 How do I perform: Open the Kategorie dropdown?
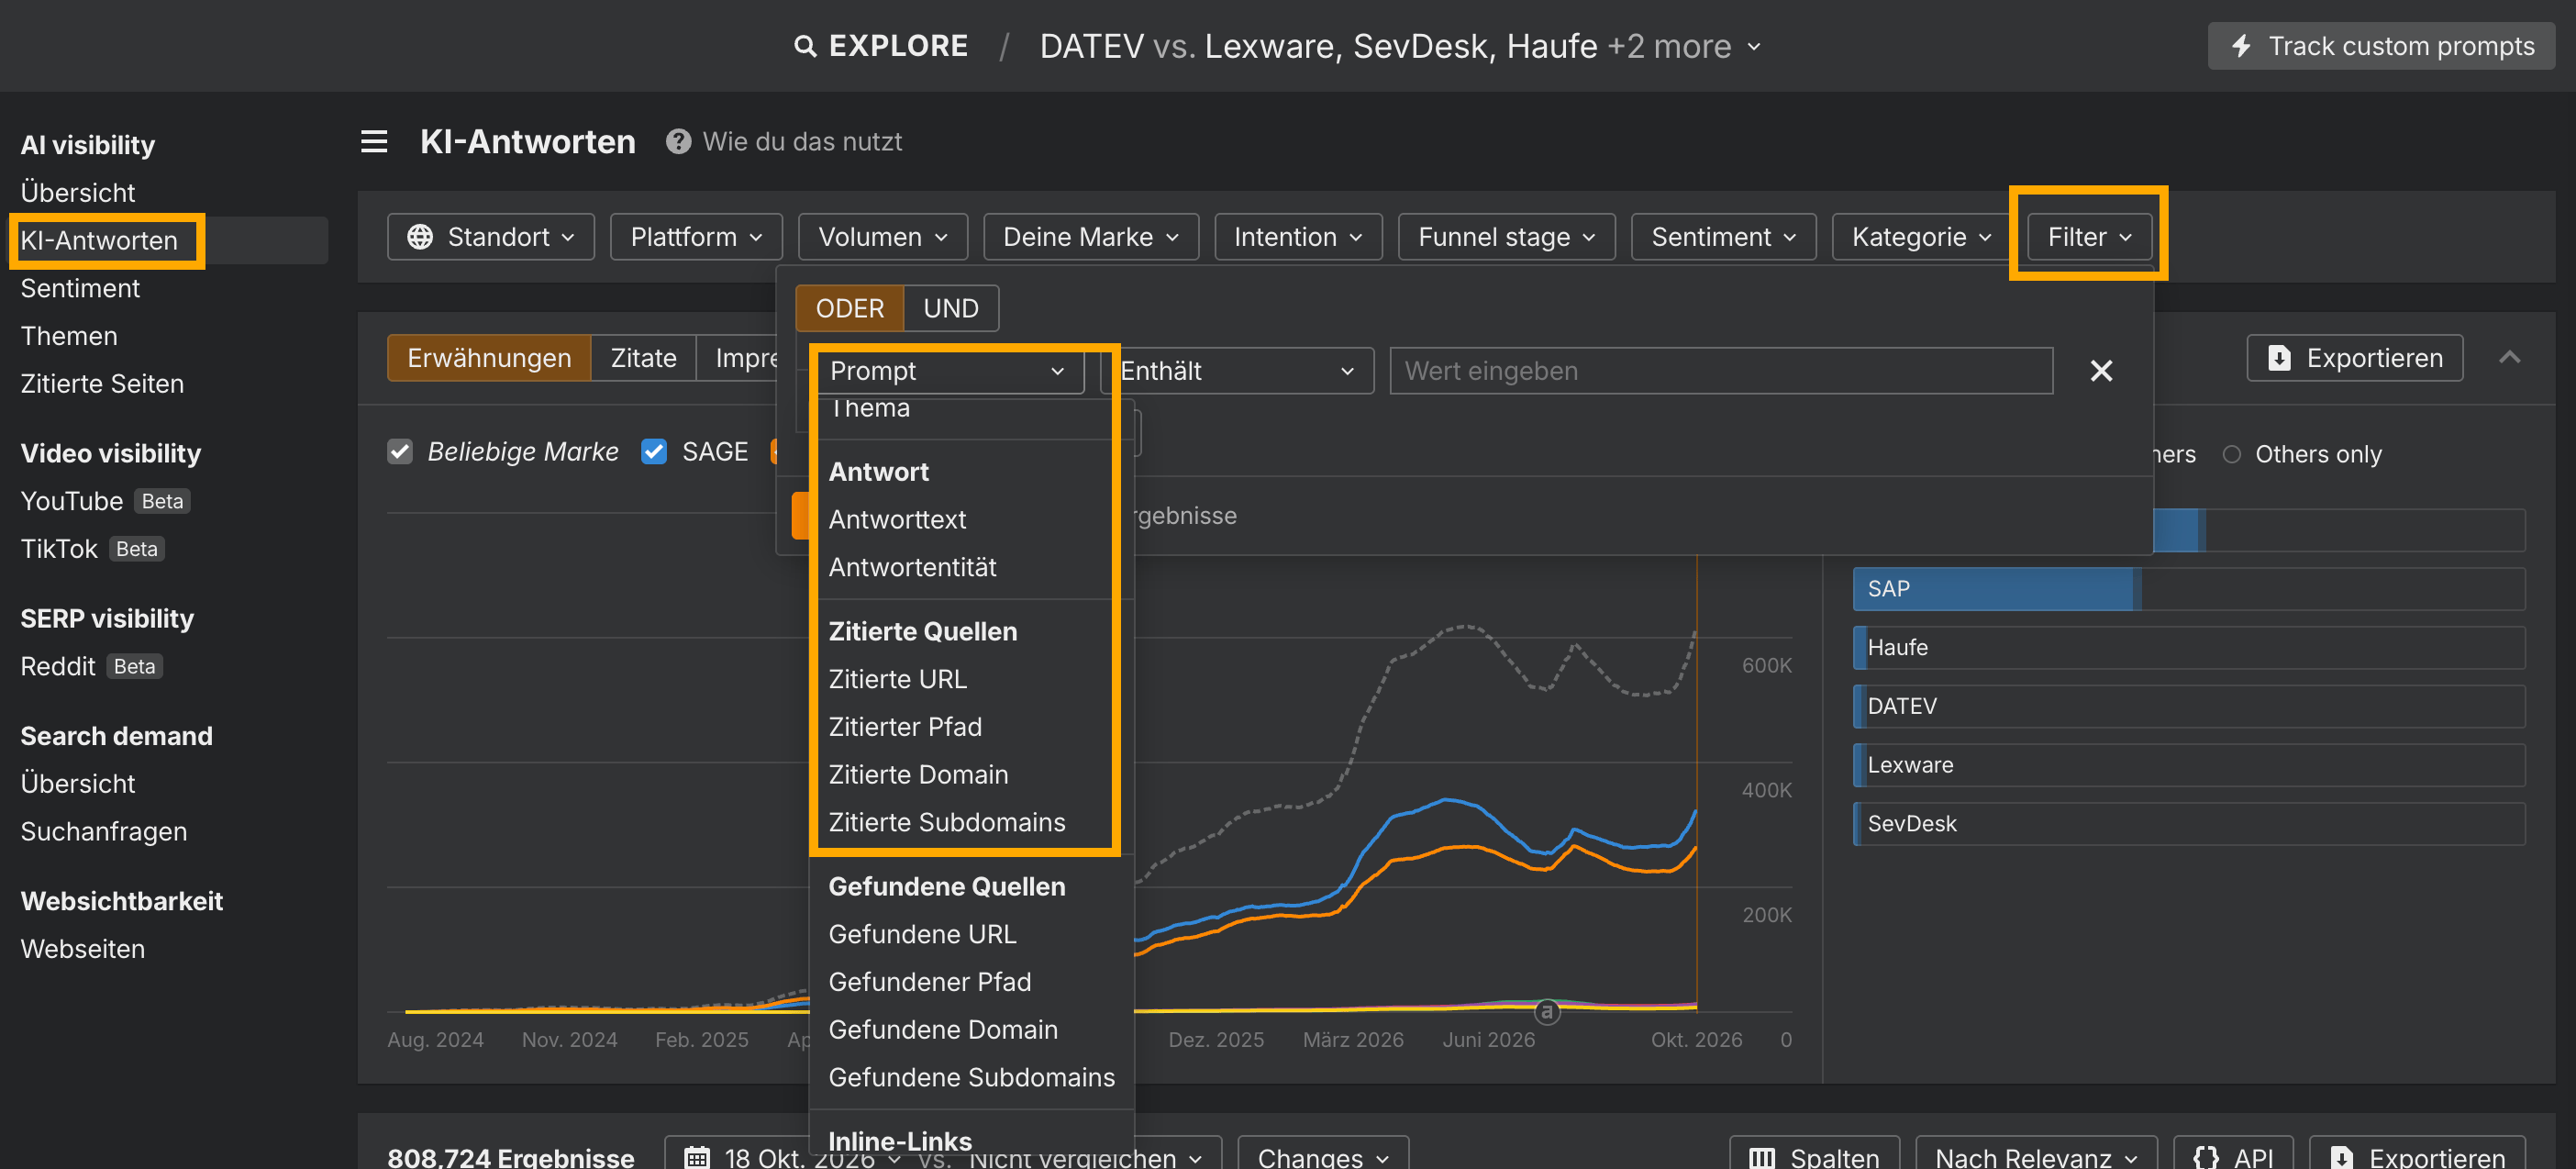1921,237
